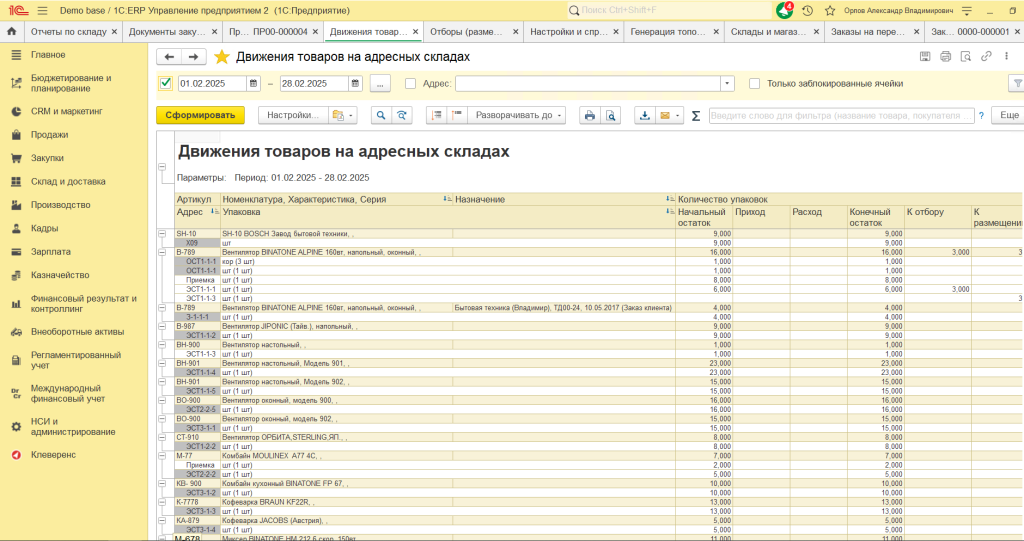Open Настройки... button
The width and height of the screenshot is (1024, 541).
293,115
